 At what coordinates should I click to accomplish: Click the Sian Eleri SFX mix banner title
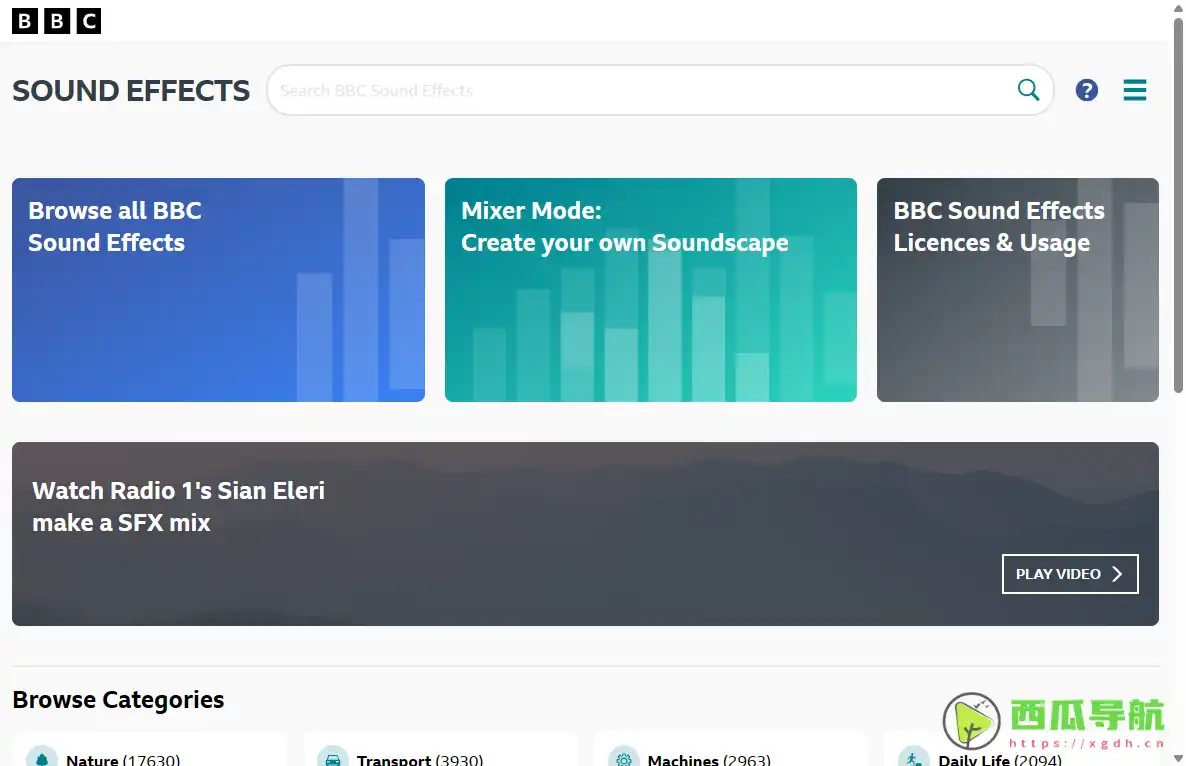179,507
